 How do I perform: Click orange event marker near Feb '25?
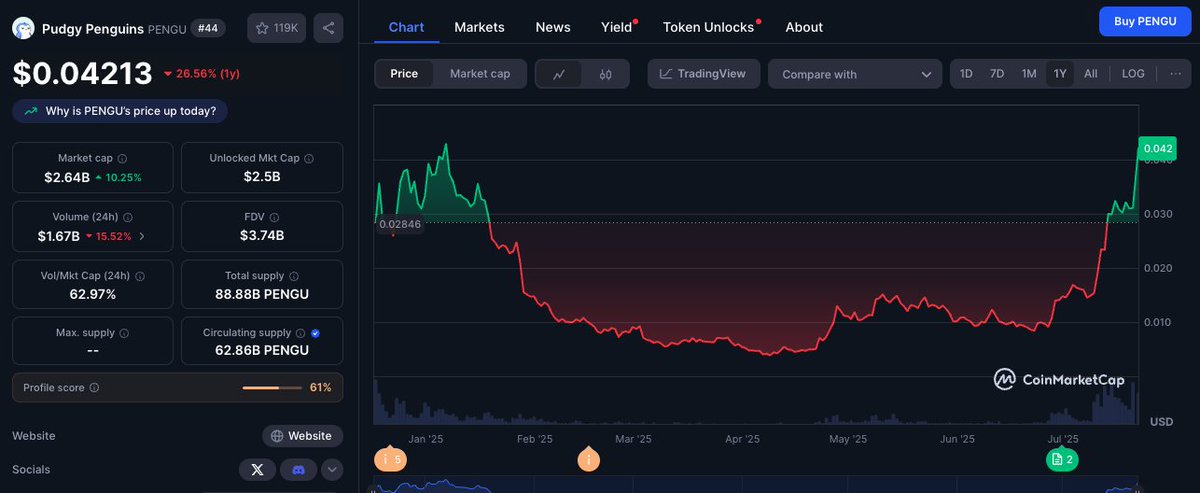tap(589, 459)
